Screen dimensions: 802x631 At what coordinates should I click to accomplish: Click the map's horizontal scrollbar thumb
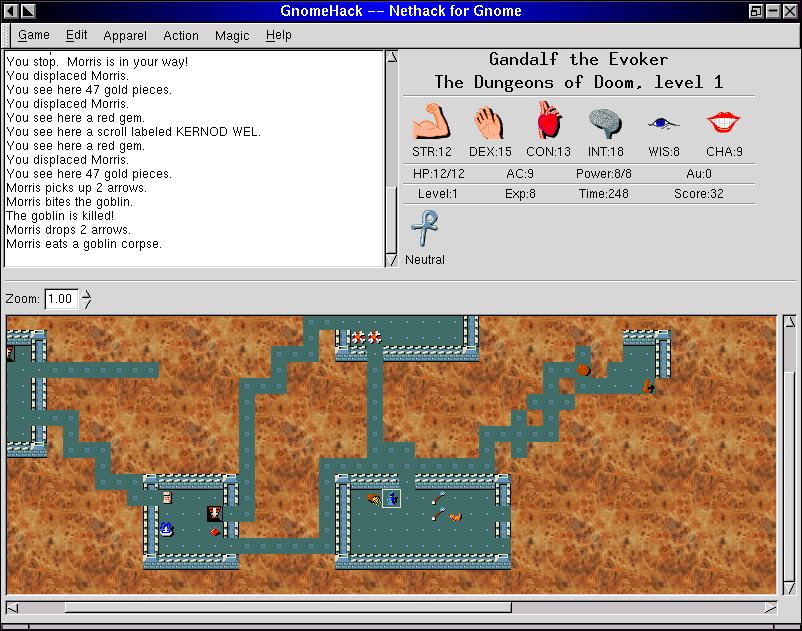pos(288,607)
